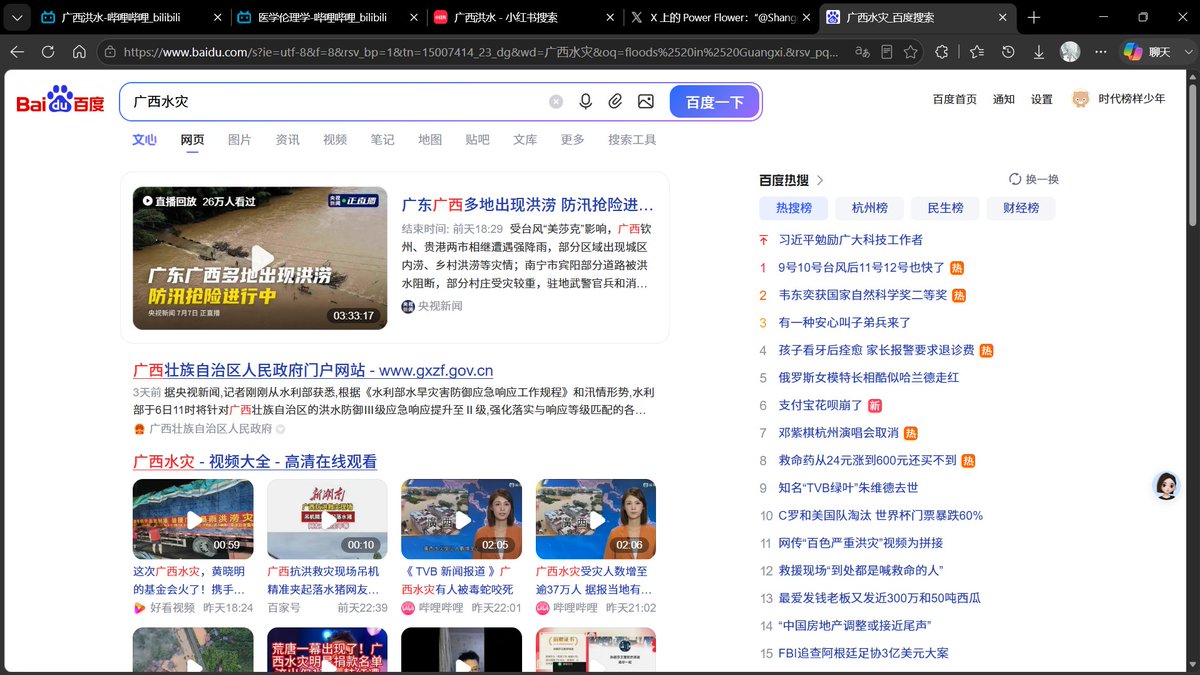Refresh the current Baidu page
This screenshot has width=1200, height=675.
tap(47, 52)
